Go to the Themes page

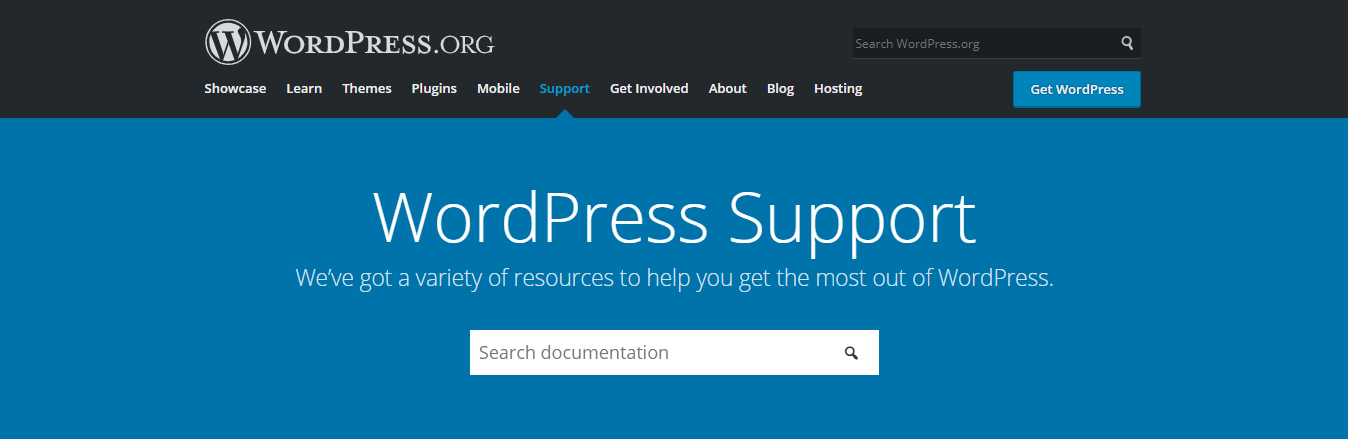(x=367, y=88)
